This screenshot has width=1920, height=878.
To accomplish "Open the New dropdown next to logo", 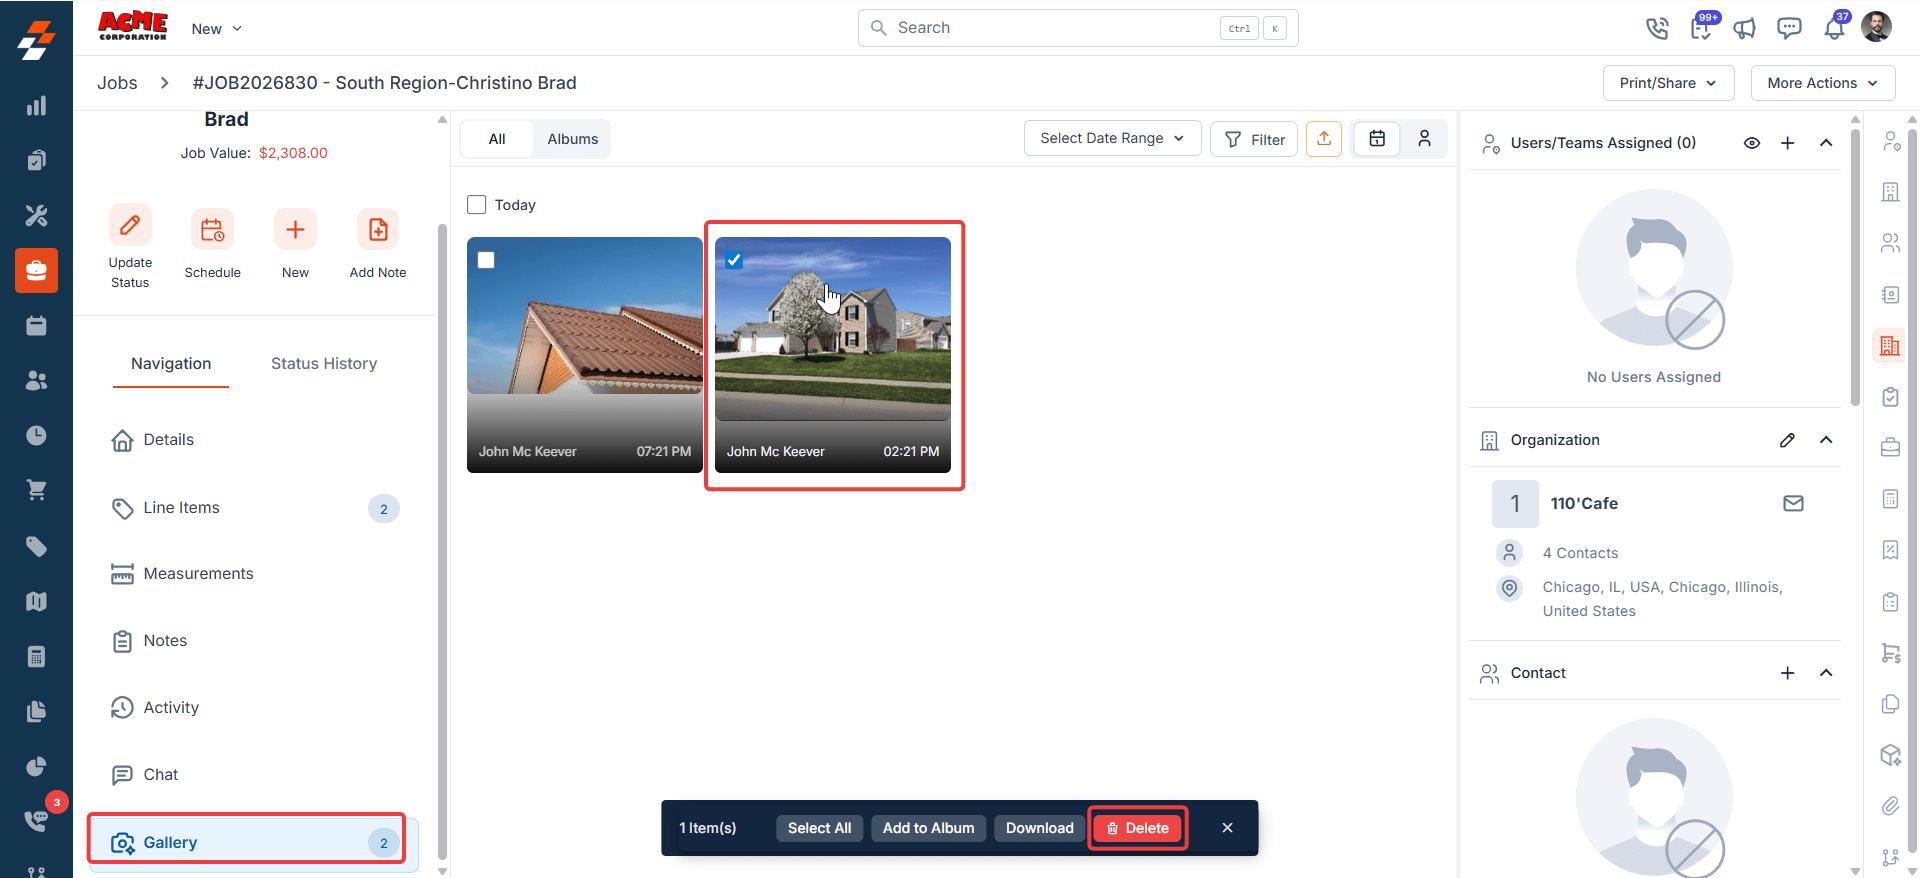I will (x=217, y=29).
